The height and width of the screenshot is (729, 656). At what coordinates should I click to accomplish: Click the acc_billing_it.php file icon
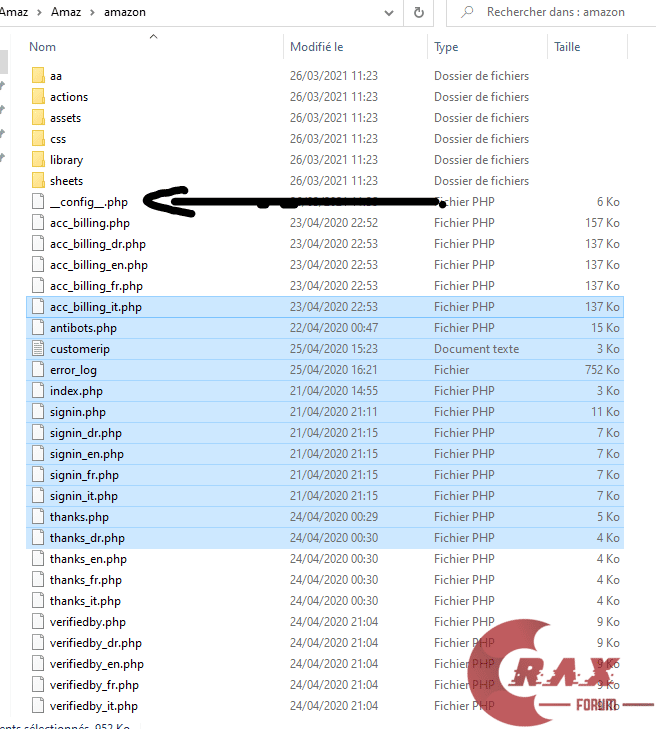click(38, 306)
